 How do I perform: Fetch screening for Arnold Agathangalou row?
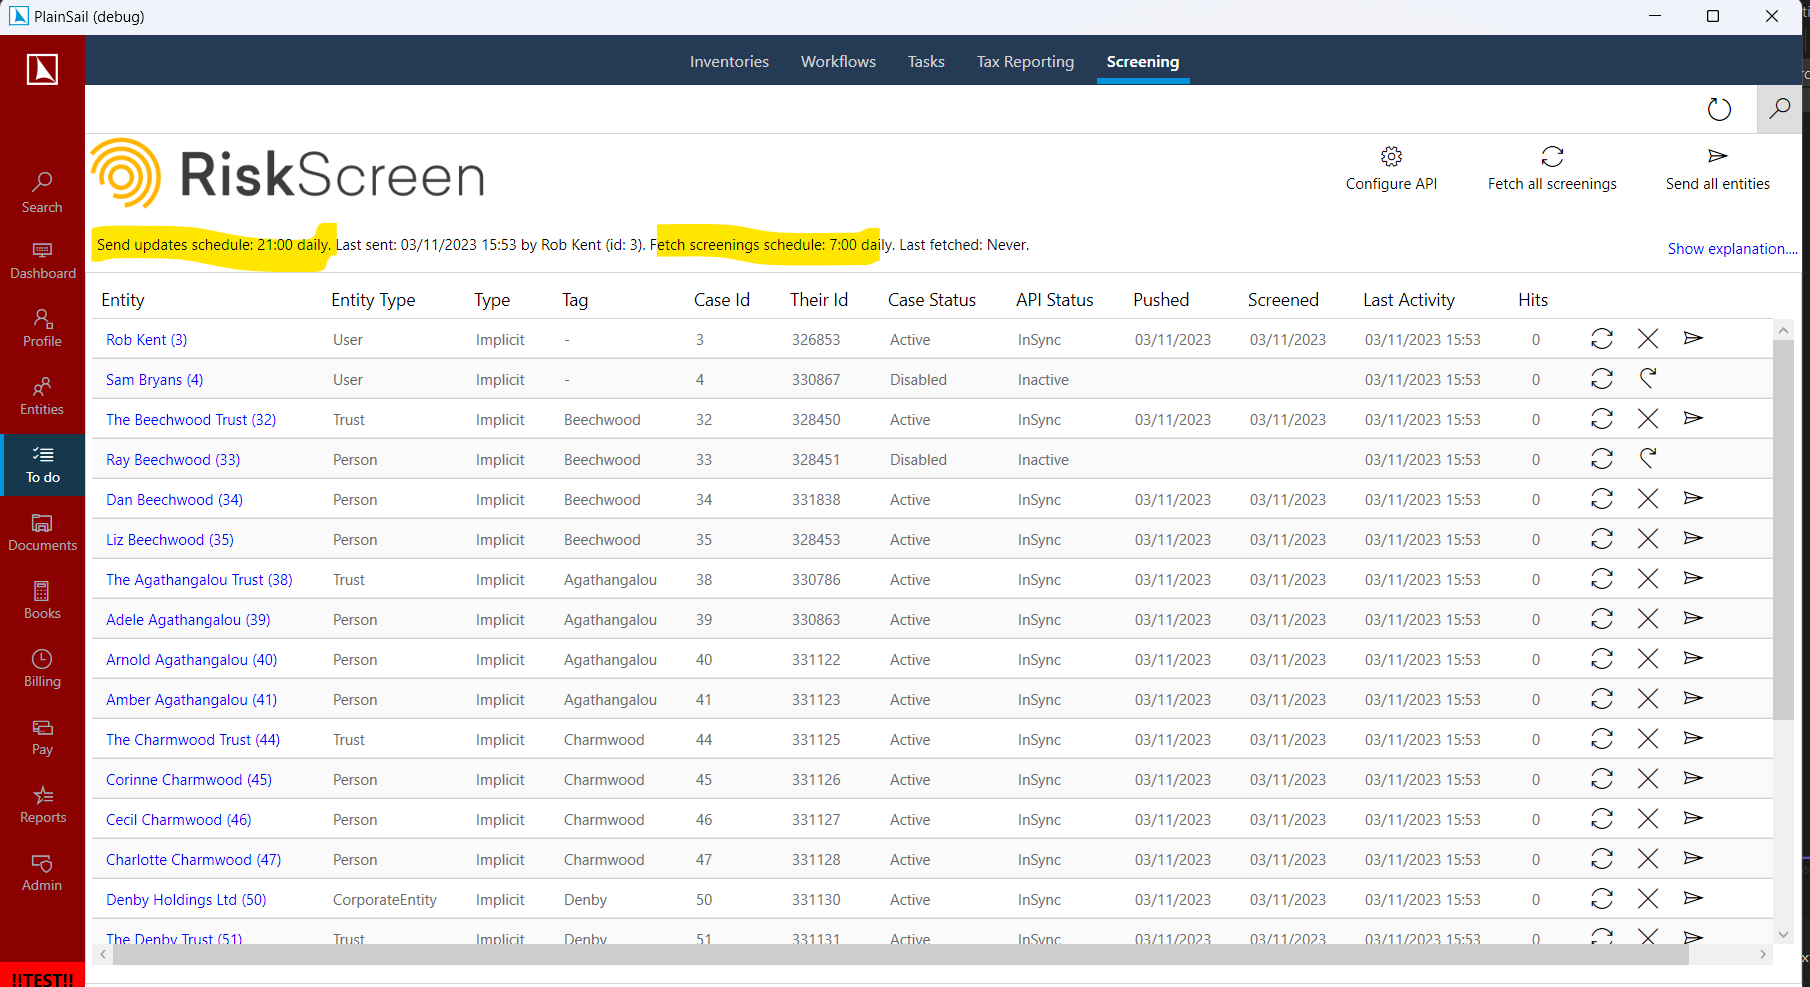1602,659
